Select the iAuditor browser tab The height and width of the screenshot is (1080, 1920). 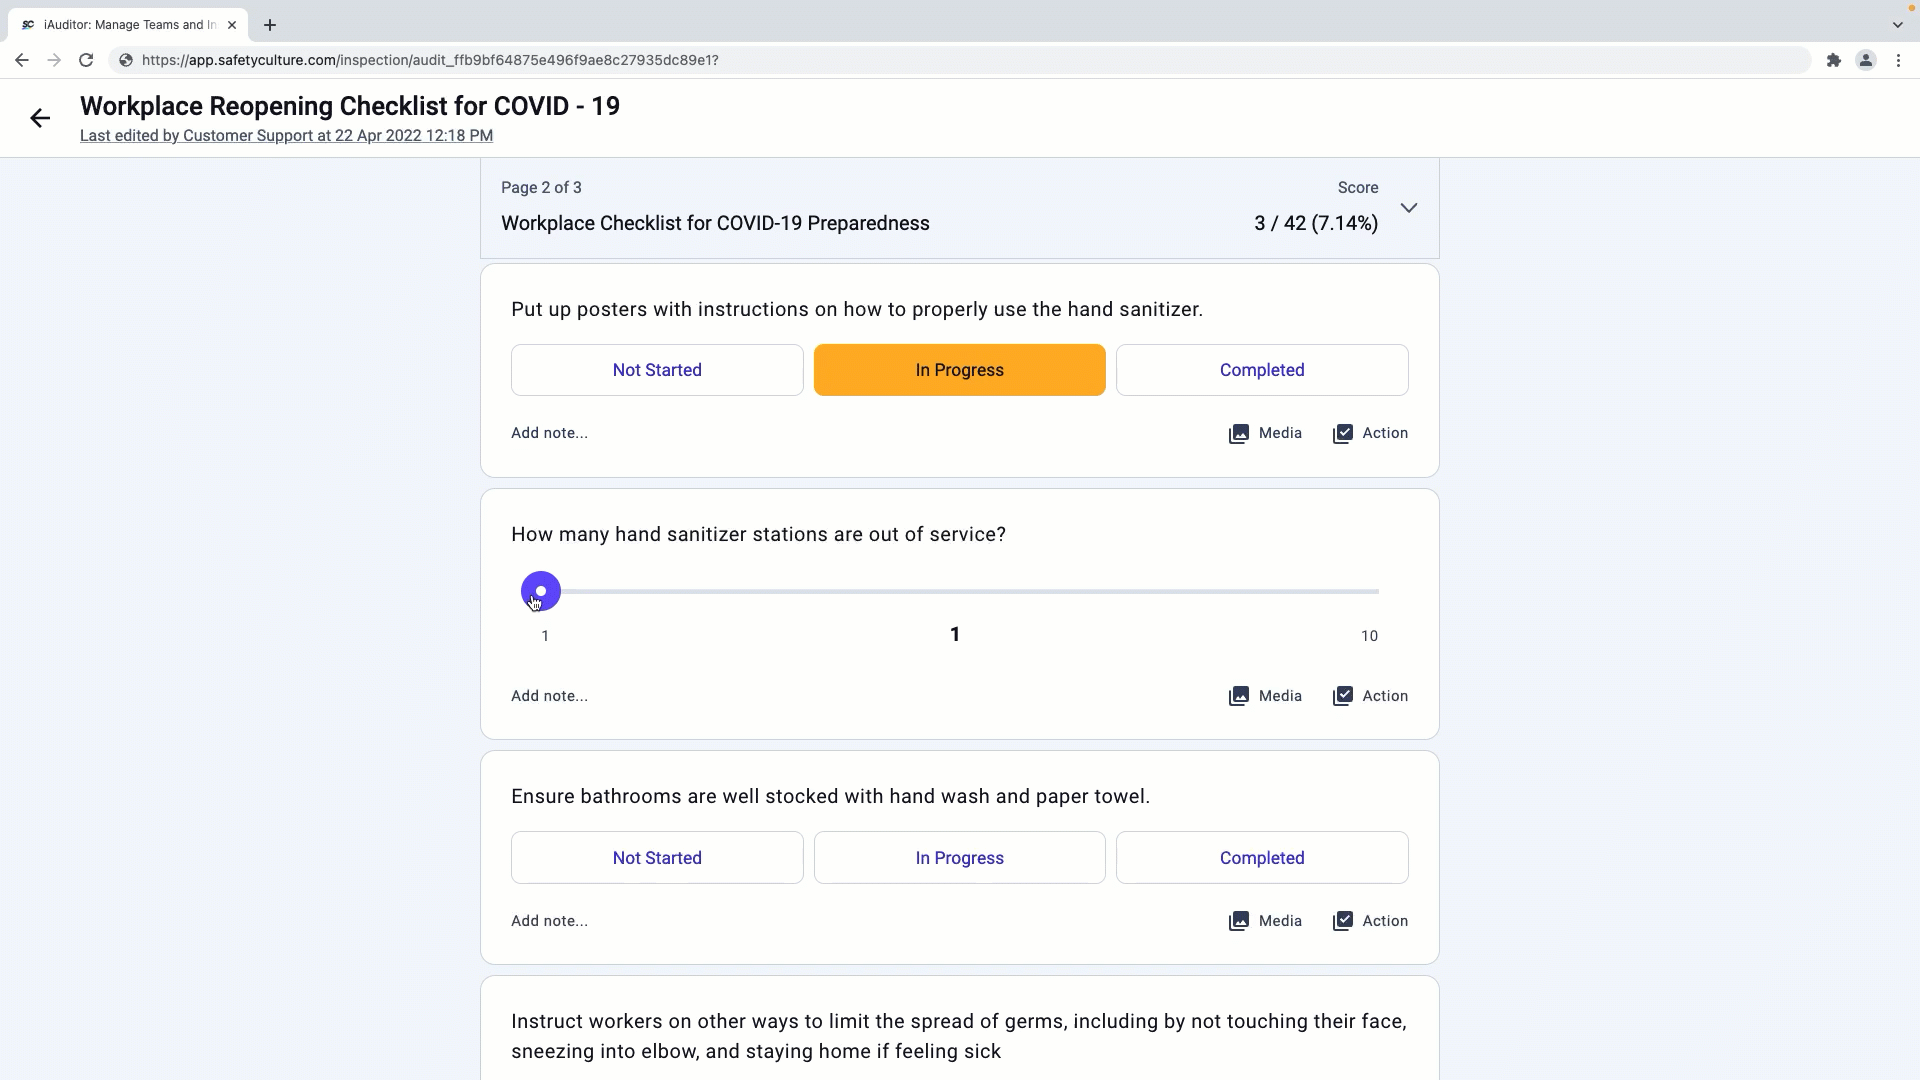pyautogui.click(x=128, y=25)
